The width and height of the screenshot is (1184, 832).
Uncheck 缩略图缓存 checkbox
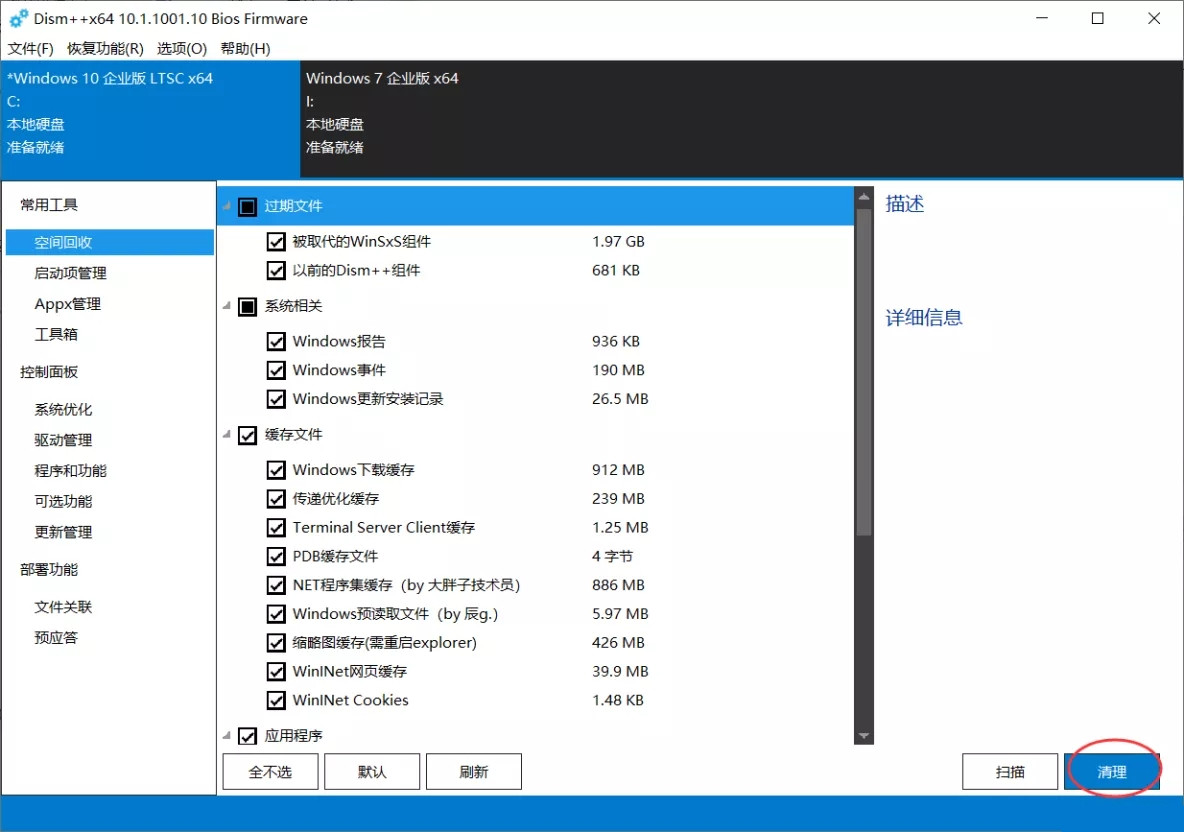(276, 642)
